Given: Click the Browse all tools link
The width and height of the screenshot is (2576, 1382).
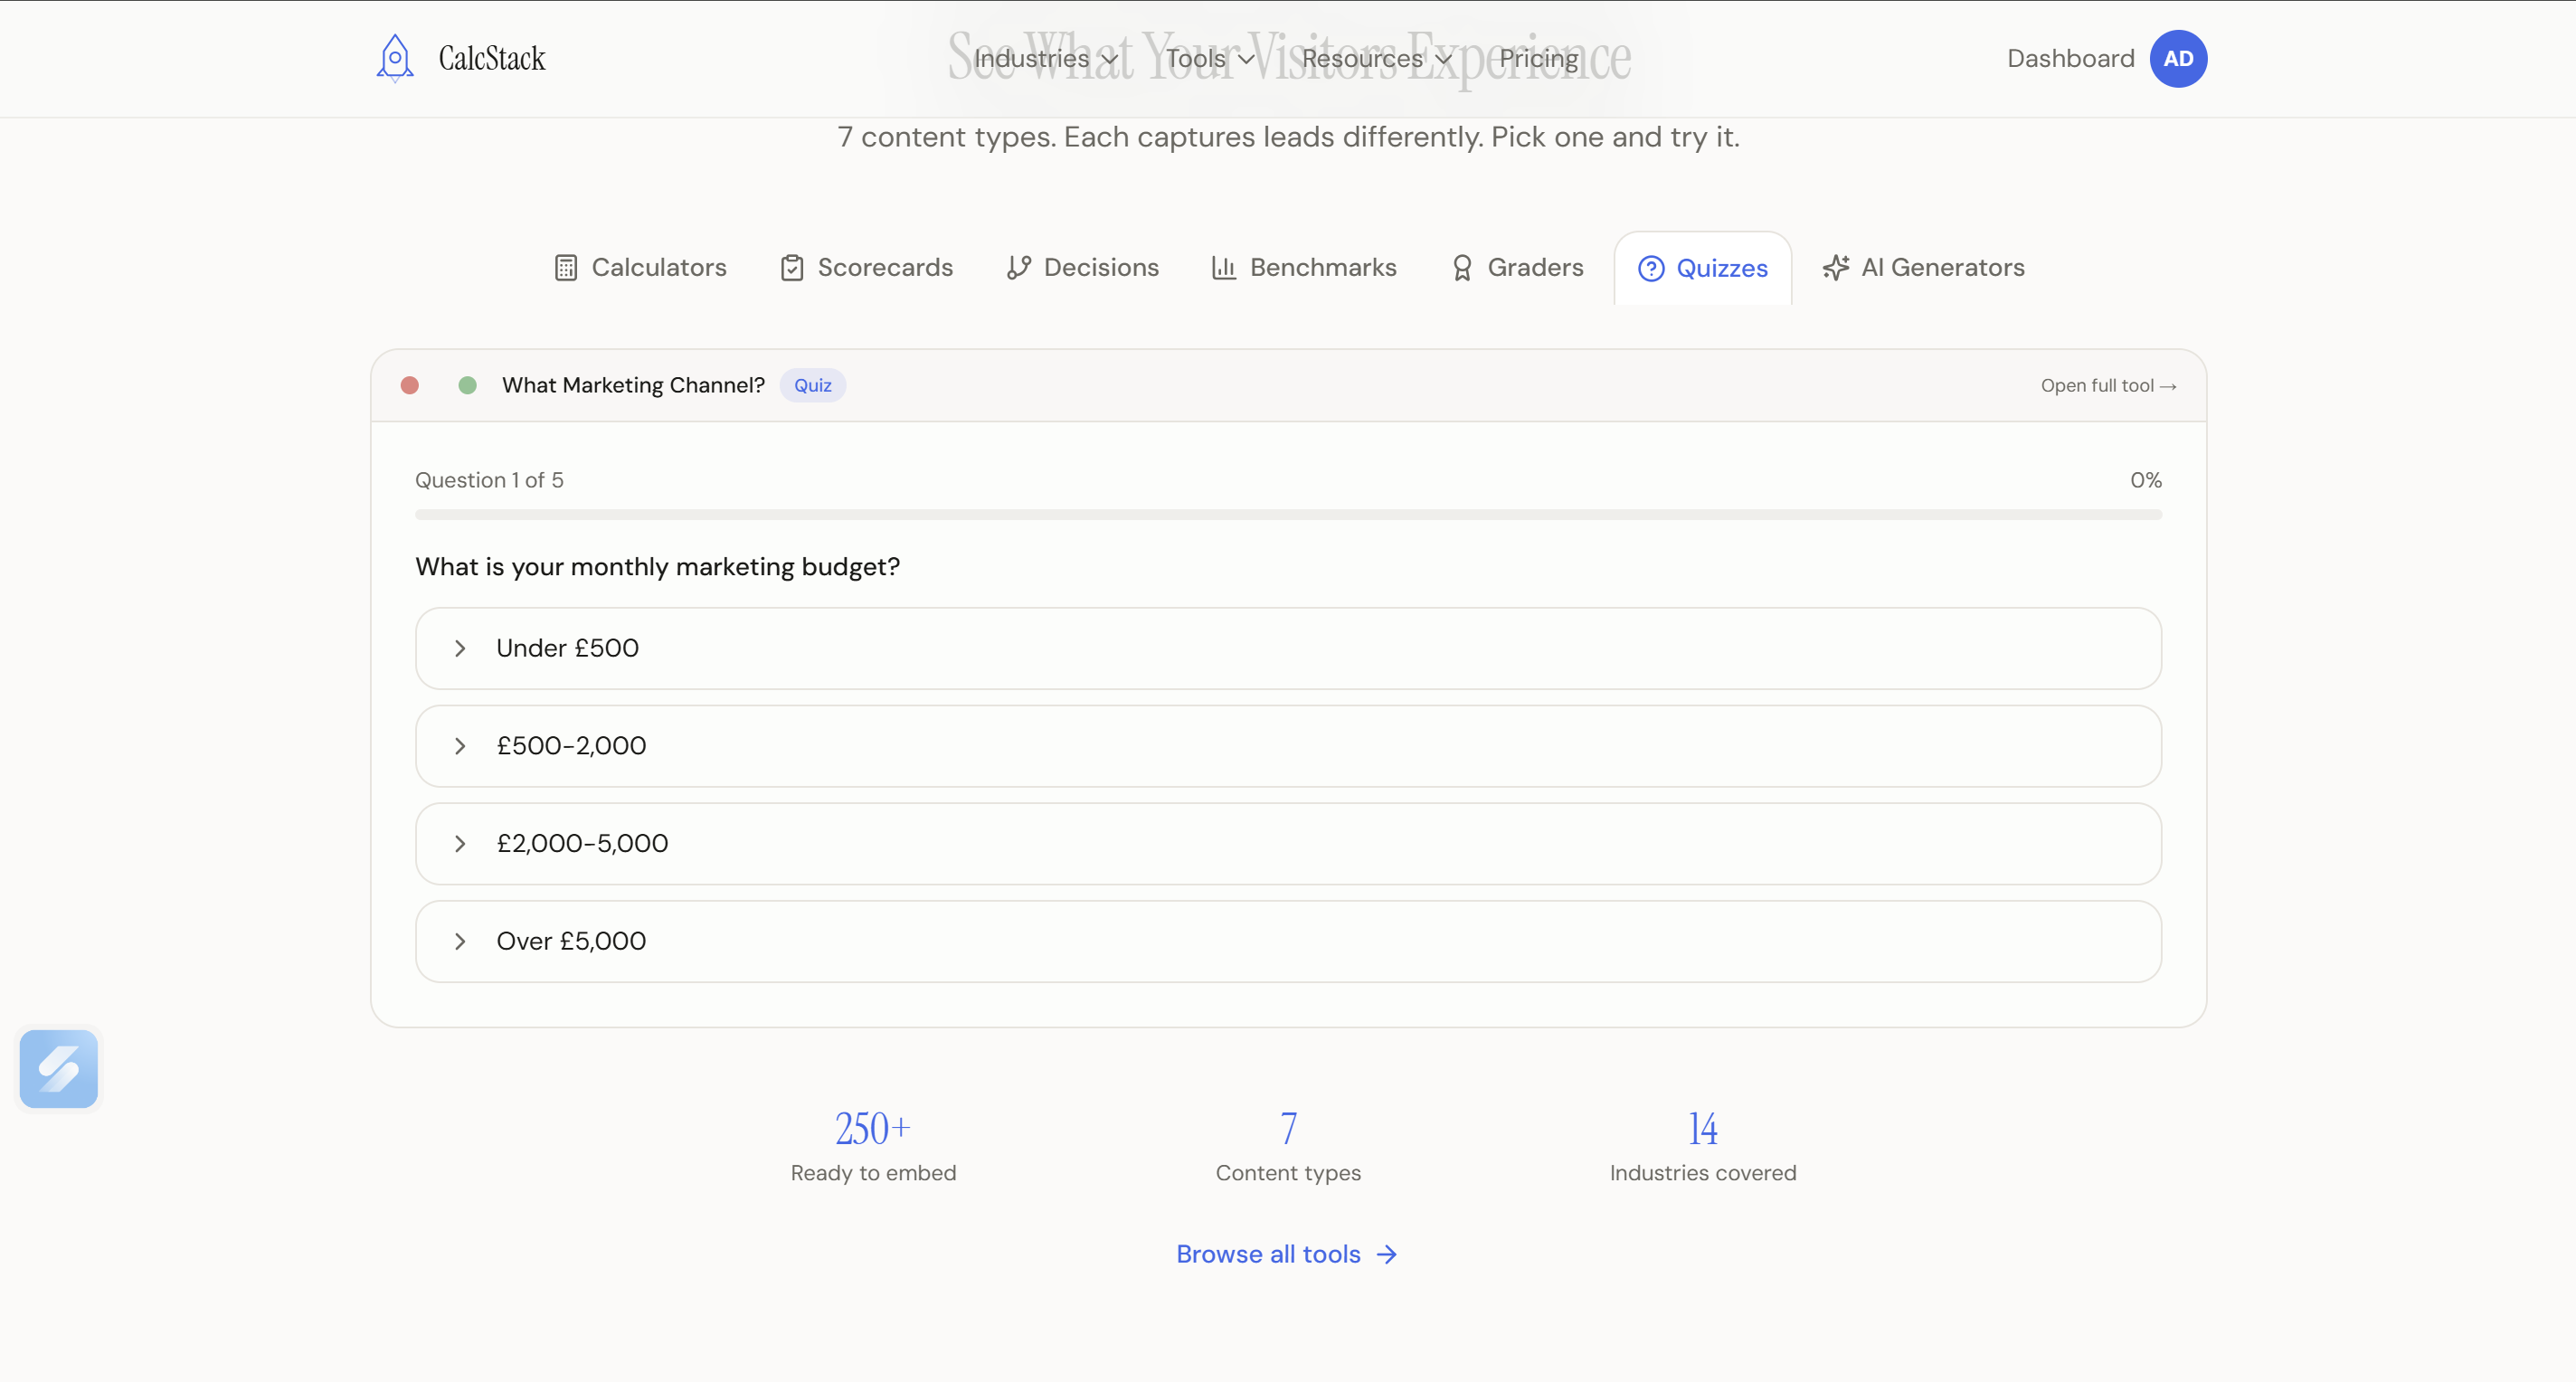Looking at the screenshot, I should (1287, 1254).
